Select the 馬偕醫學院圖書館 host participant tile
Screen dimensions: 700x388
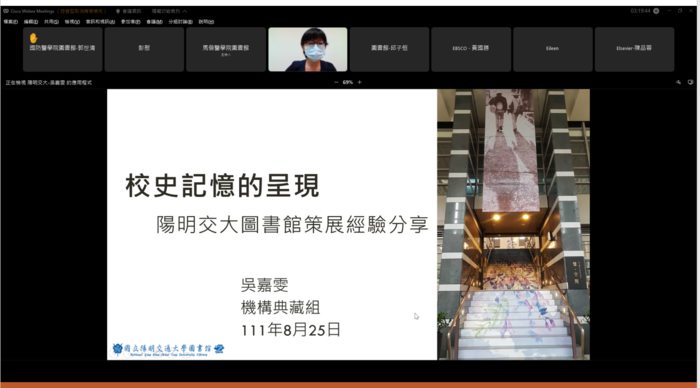(226, 49)
